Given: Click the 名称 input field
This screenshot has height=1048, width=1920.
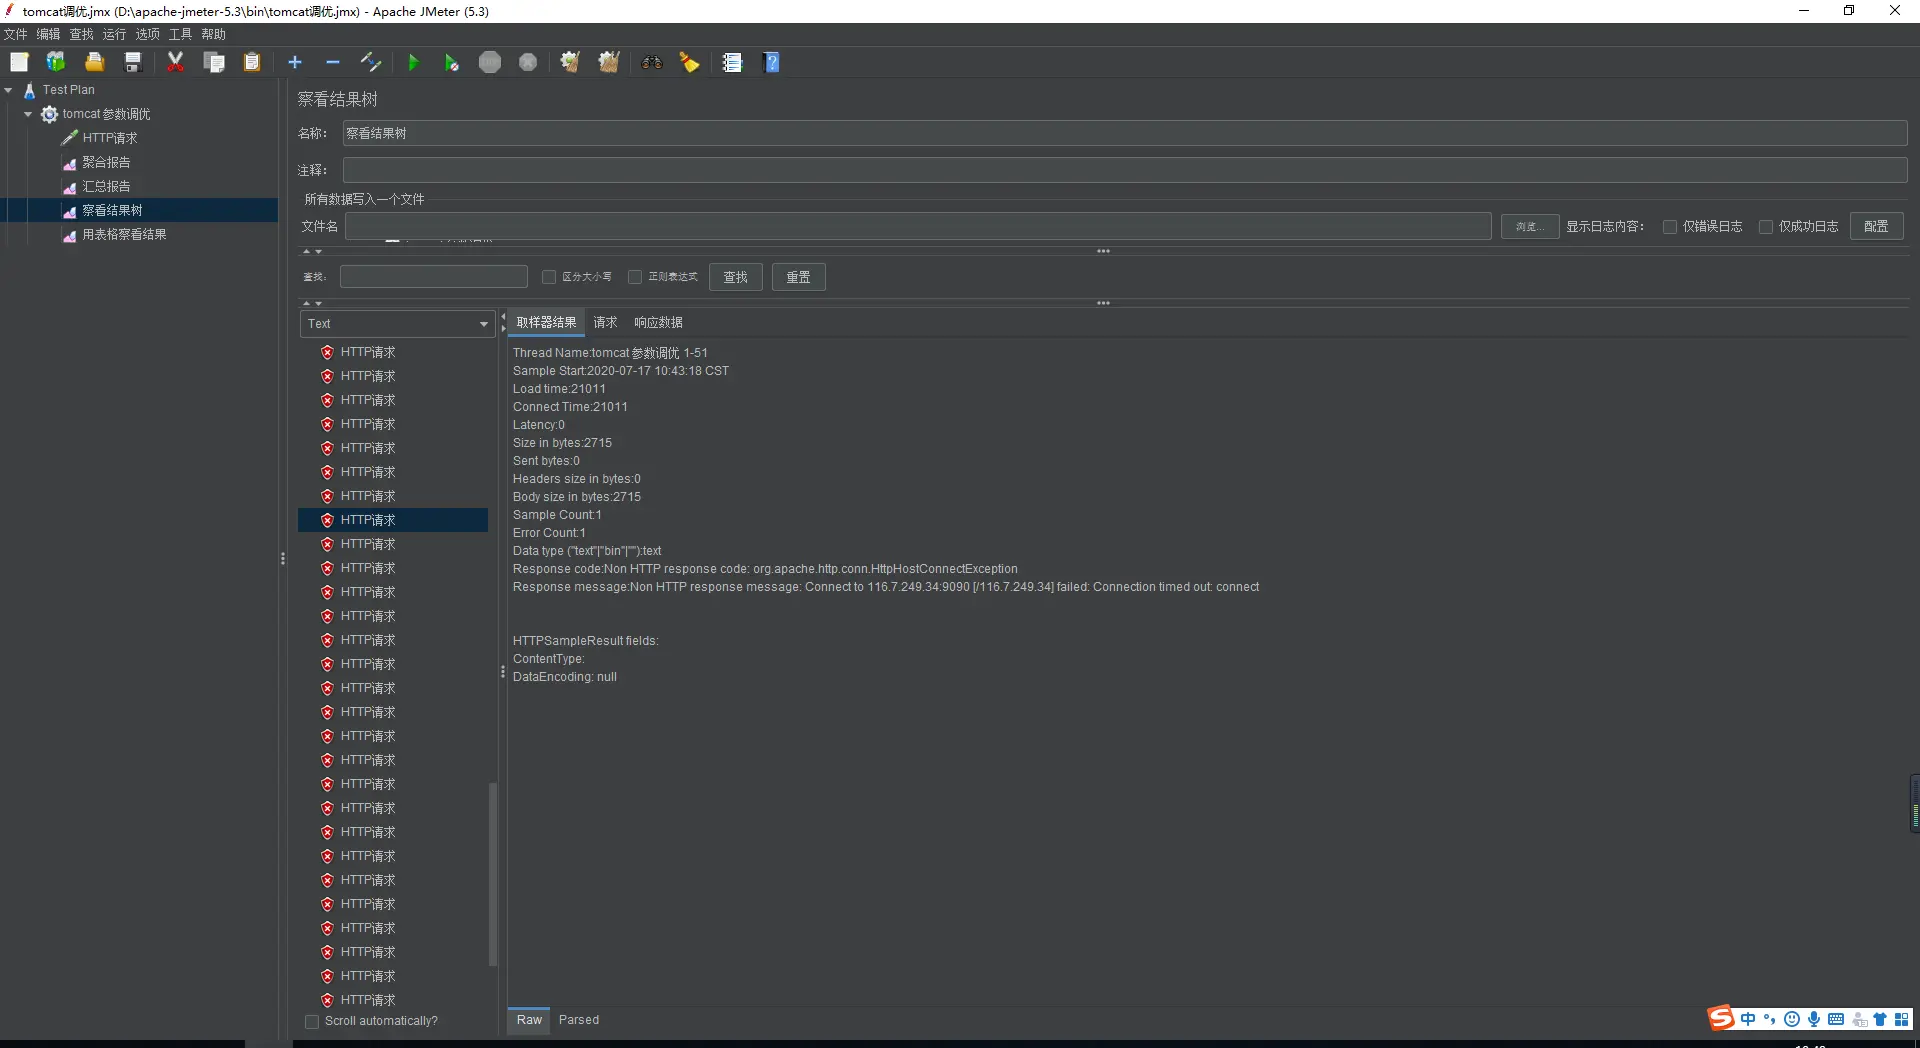Looking at the screenshot, I should point(1125,133).
